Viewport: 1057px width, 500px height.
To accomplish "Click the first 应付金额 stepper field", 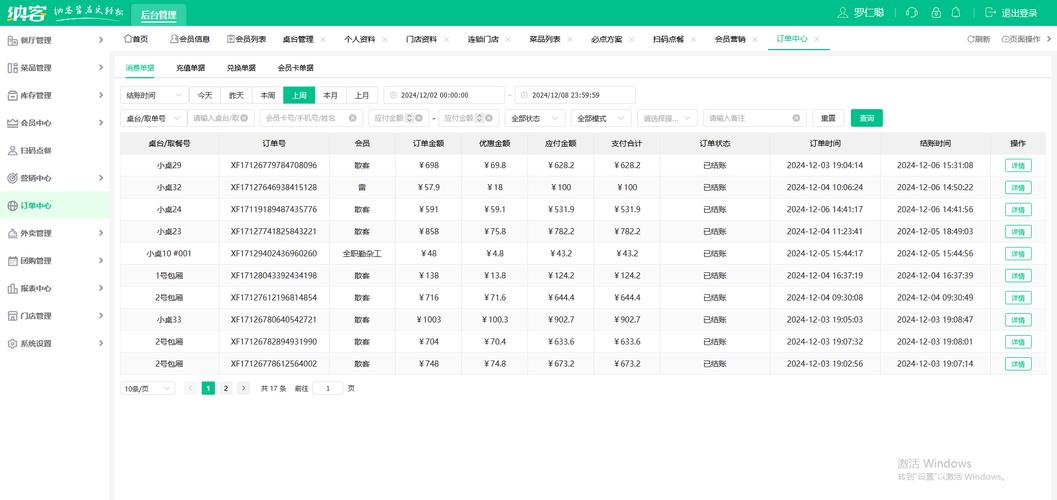I will pos(398,118).
